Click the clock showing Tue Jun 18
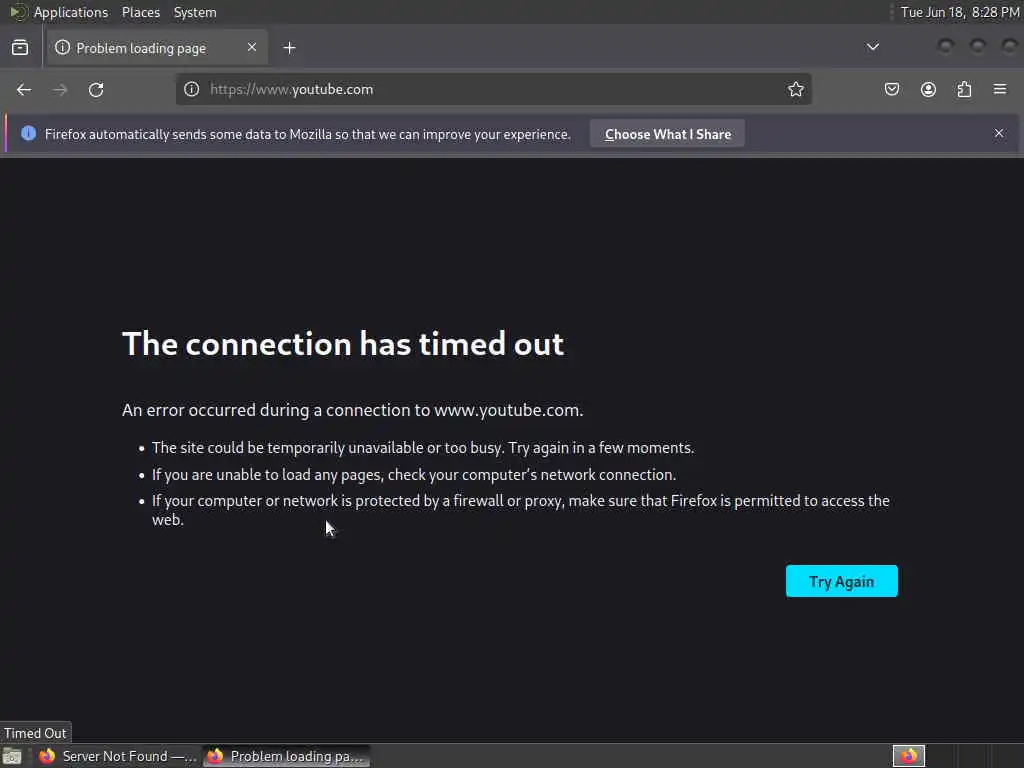The width and height of the screenshot is (1024, 768). coord(960,12)
